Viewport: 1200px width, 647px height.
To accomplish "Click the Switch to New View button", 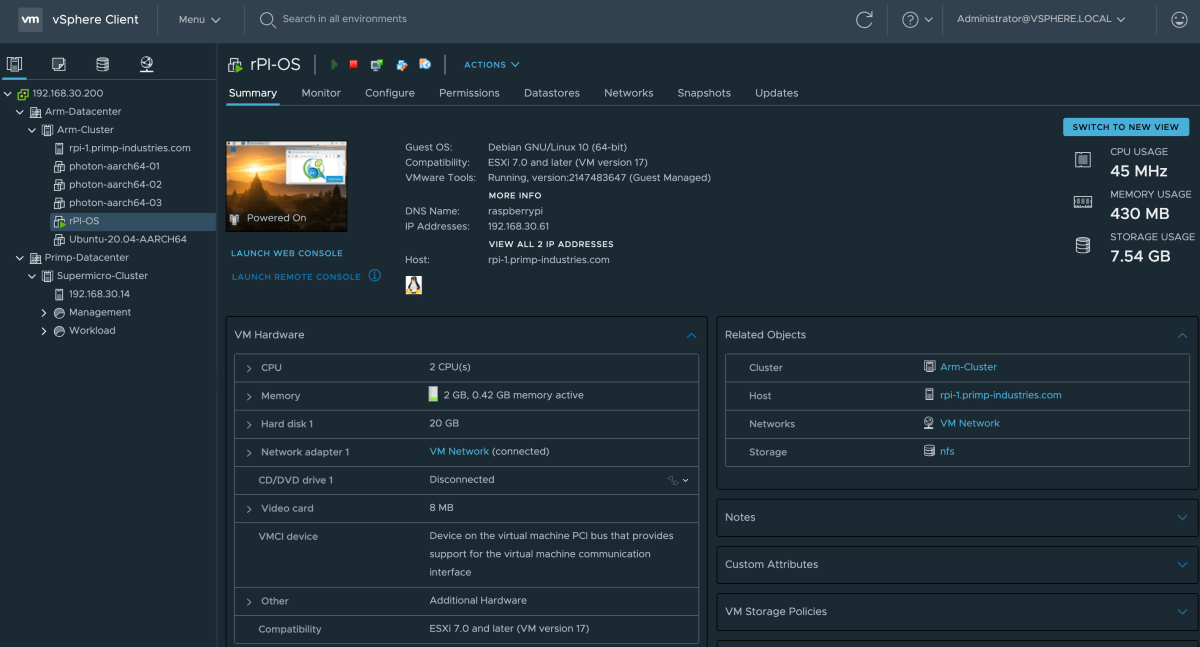I will tap(1125, 127).
